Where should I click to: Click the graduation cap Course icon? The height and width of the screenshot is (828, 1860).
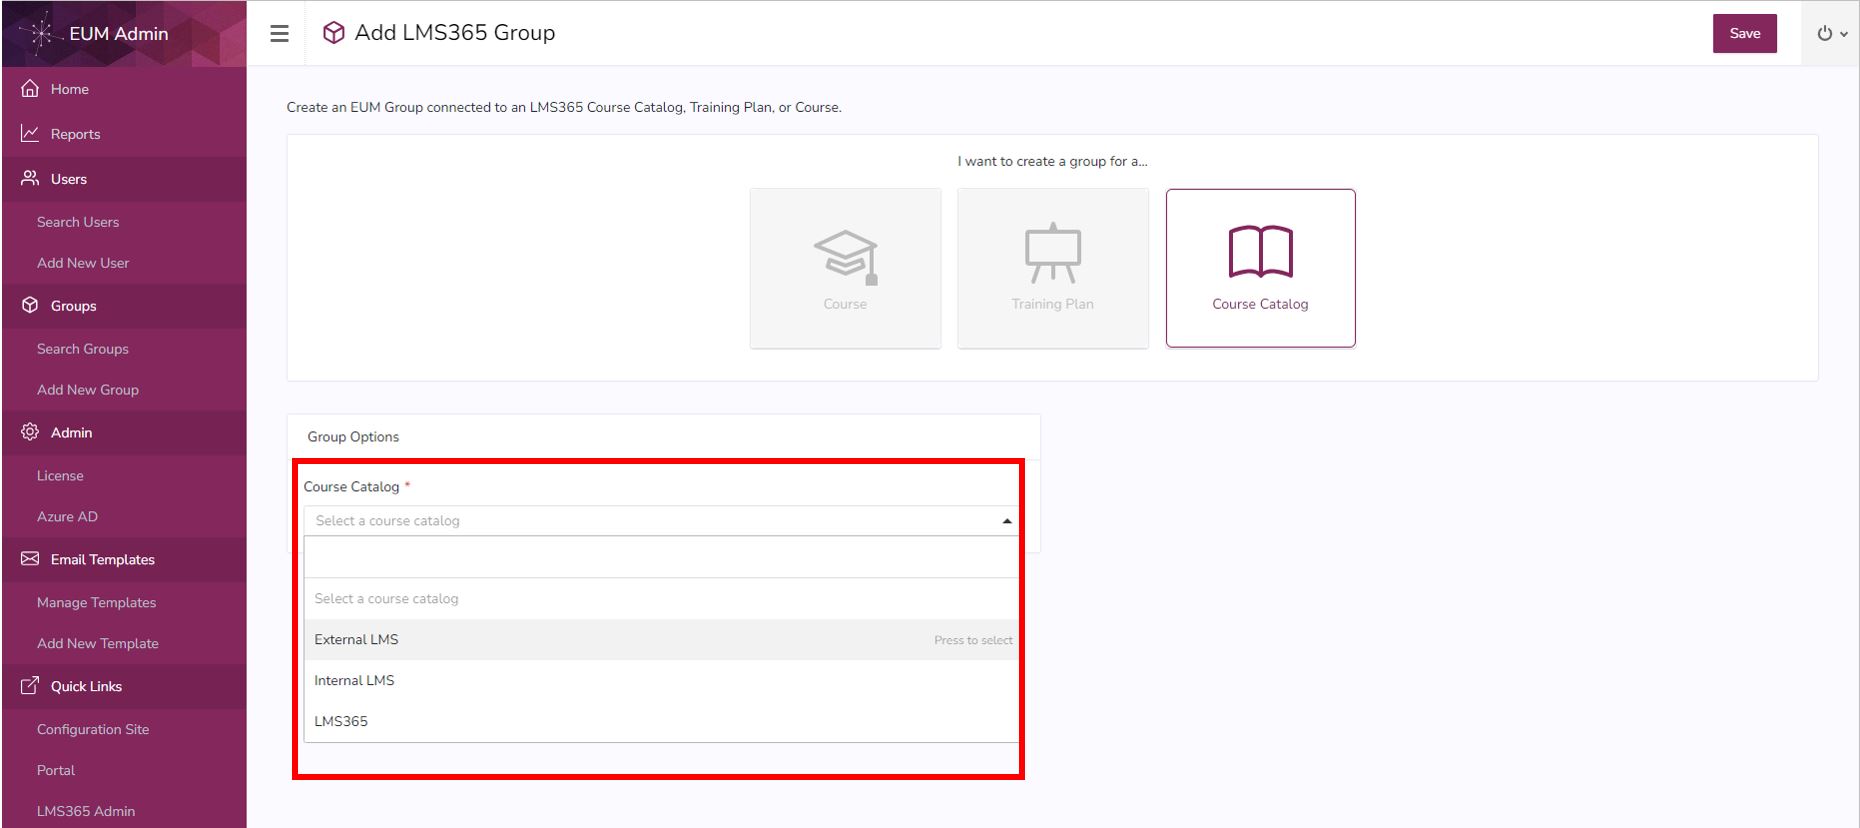[846, 257]
